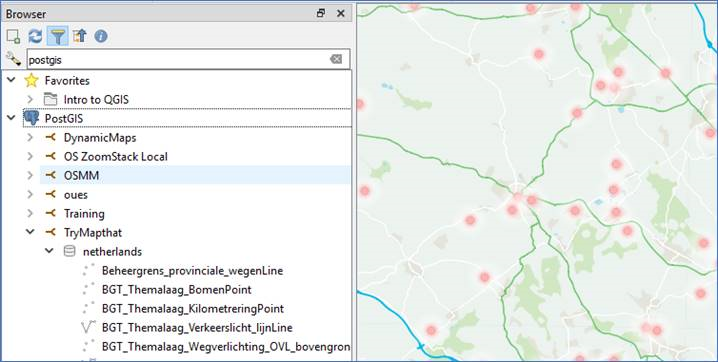Select the Training entry
This screenshot has height=362, width=718.
[x=84, y=213]
